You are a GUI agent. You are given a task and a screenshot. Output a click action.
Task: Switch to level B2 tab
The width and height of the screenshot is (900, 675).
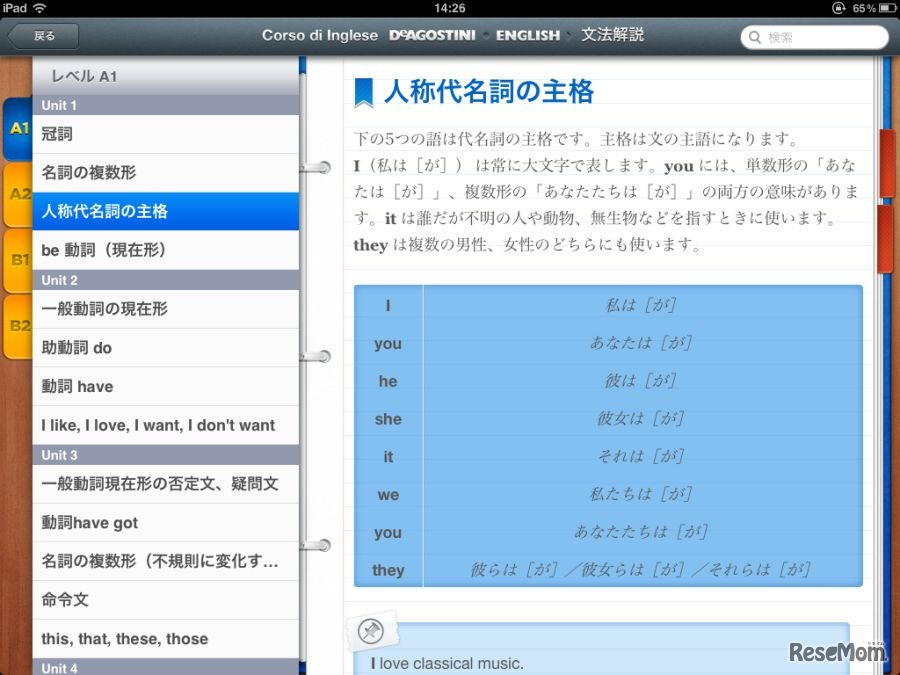point(17,326)
